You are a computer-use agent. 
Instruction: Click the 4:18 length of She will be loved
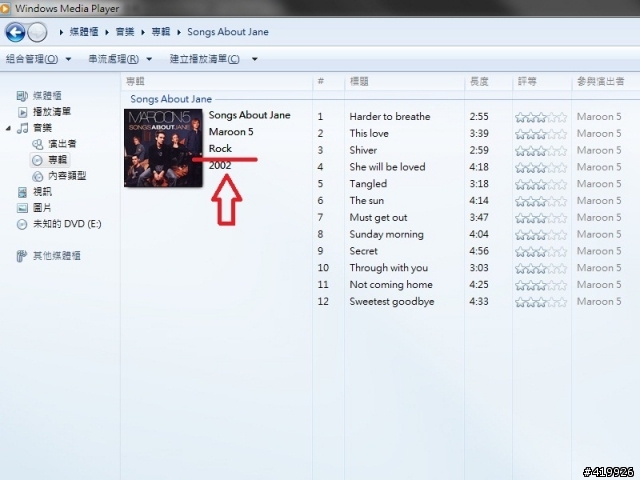479,167
